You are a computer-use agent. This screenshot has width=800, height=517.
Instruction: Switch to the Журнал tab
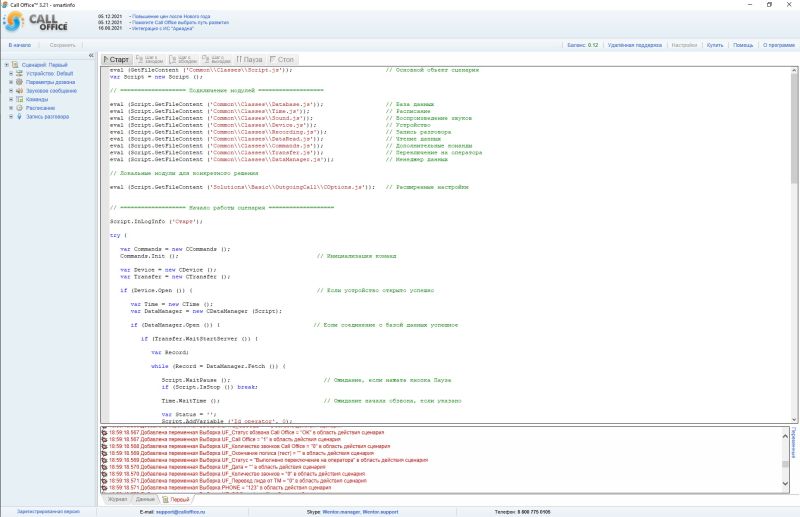coord(117,499)
